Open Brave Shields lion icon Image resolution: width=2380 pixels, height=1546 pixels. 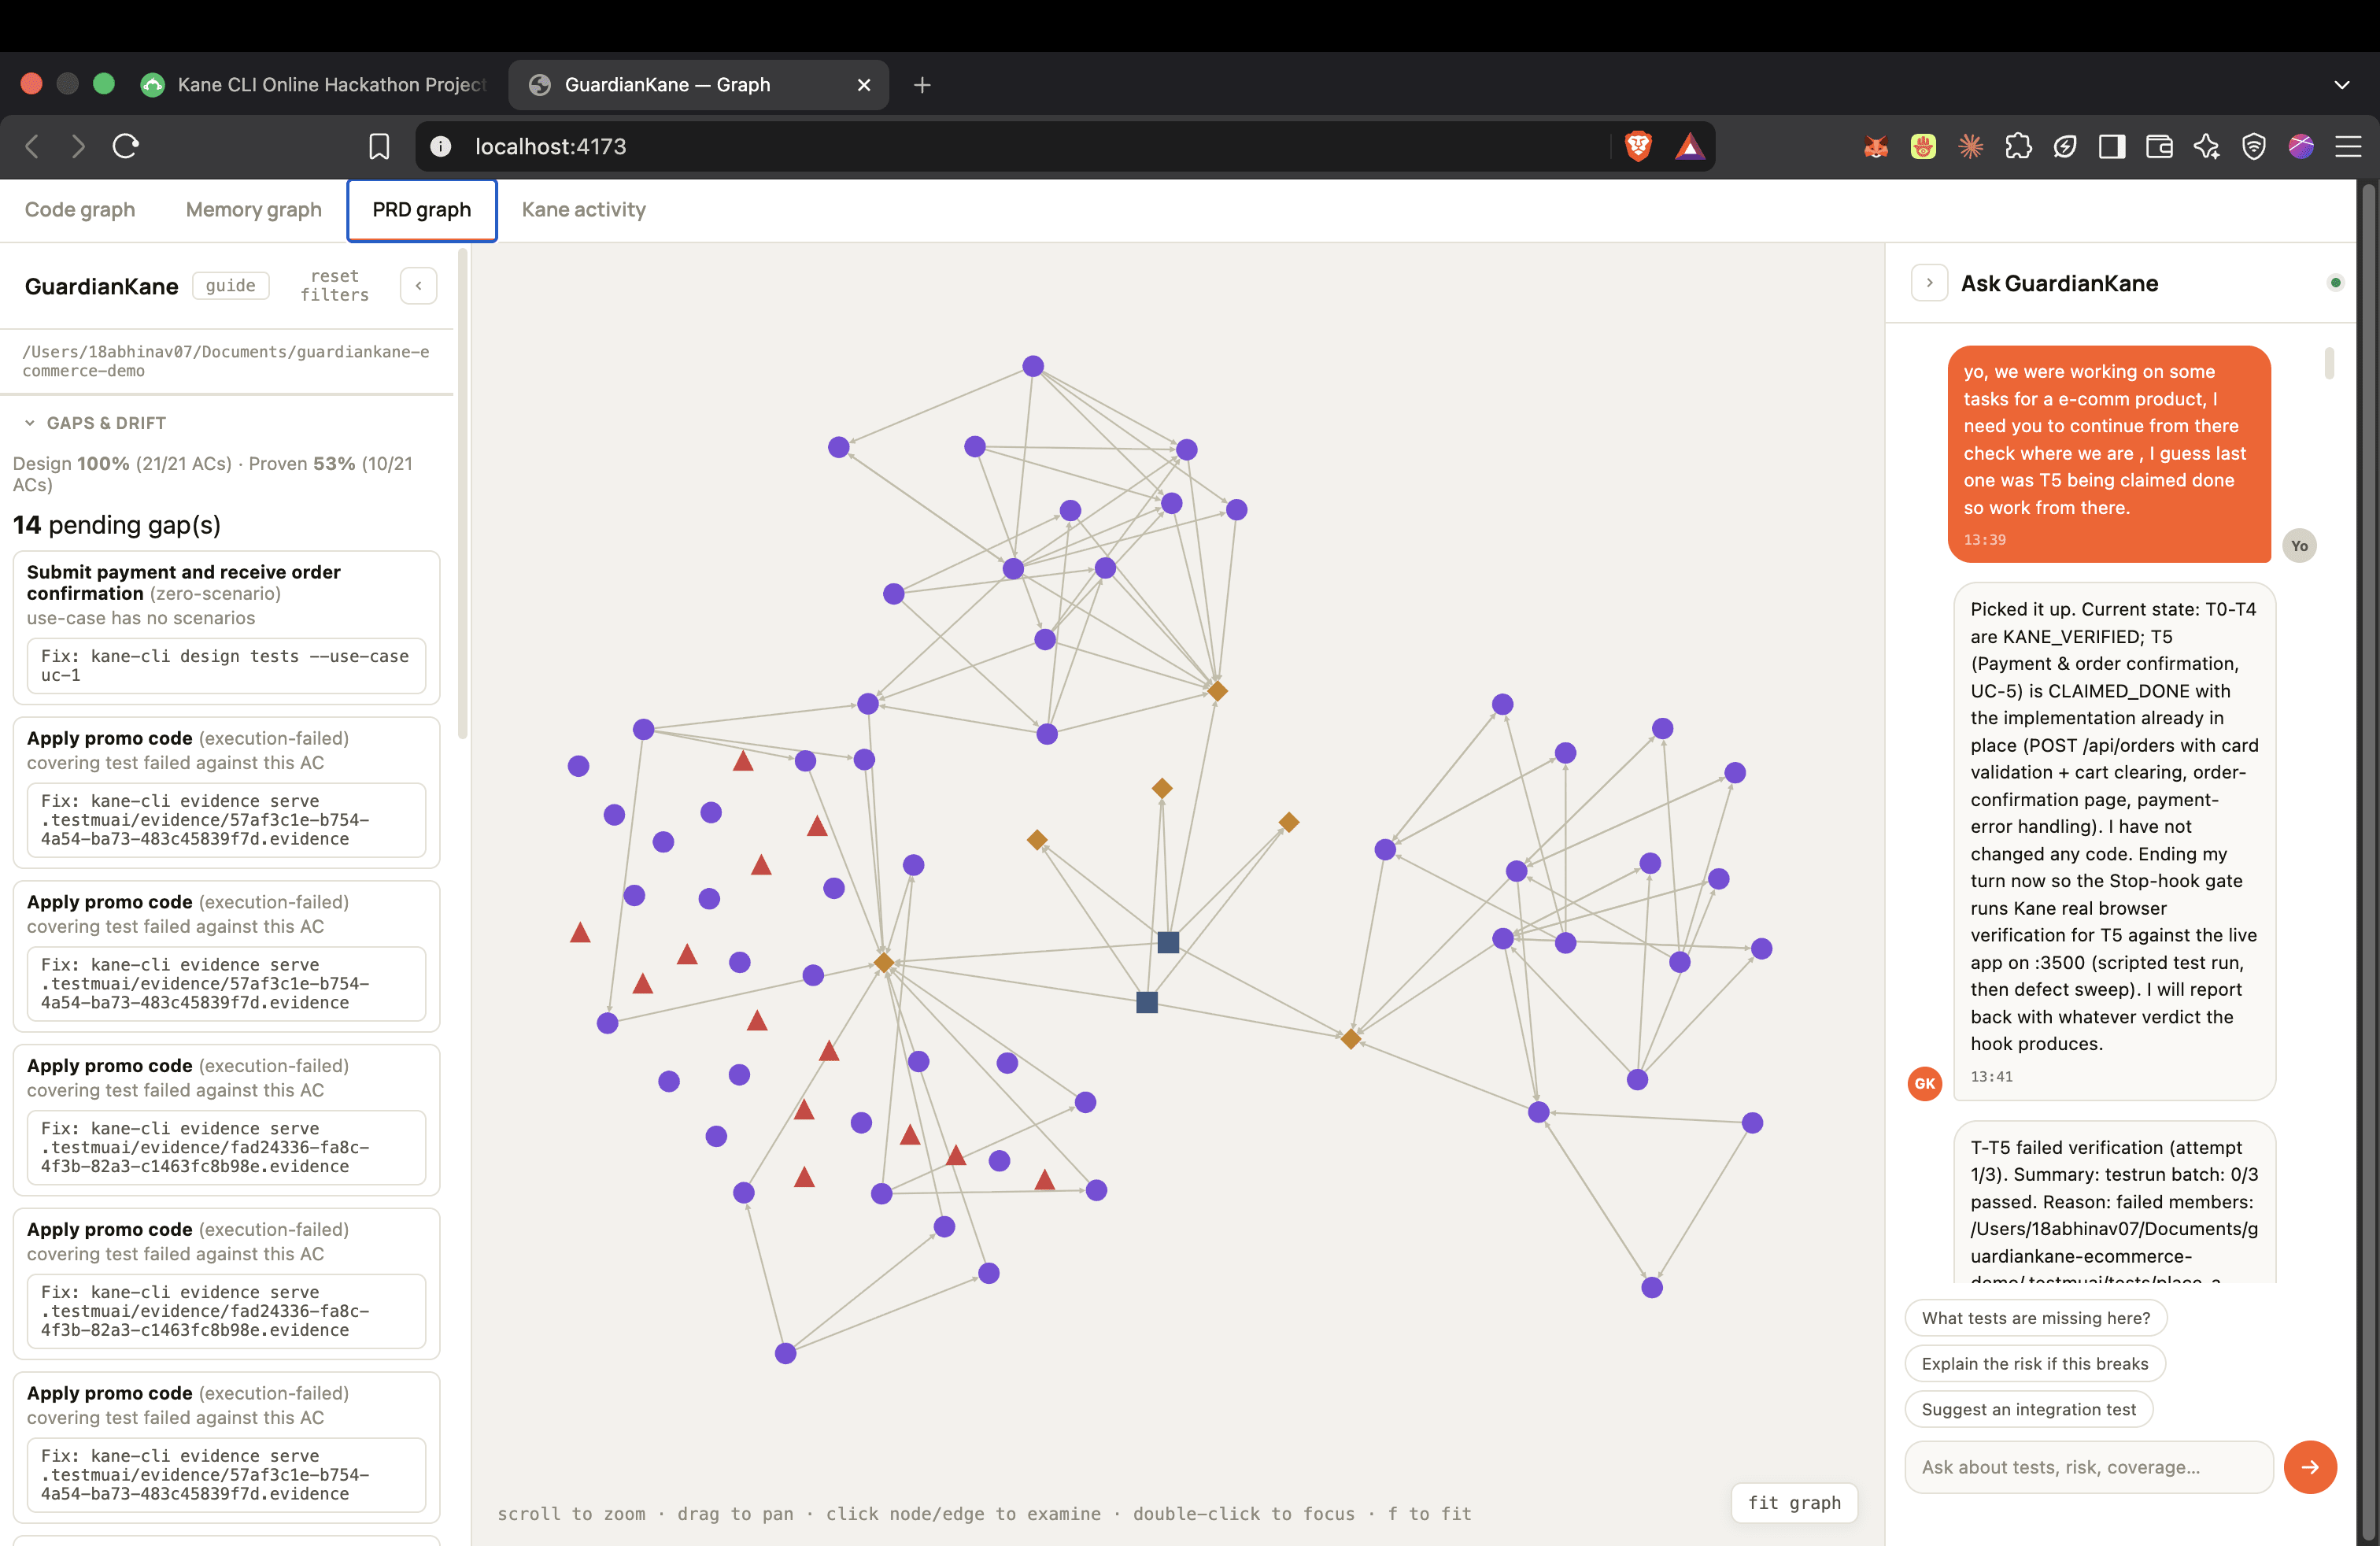1638,147
